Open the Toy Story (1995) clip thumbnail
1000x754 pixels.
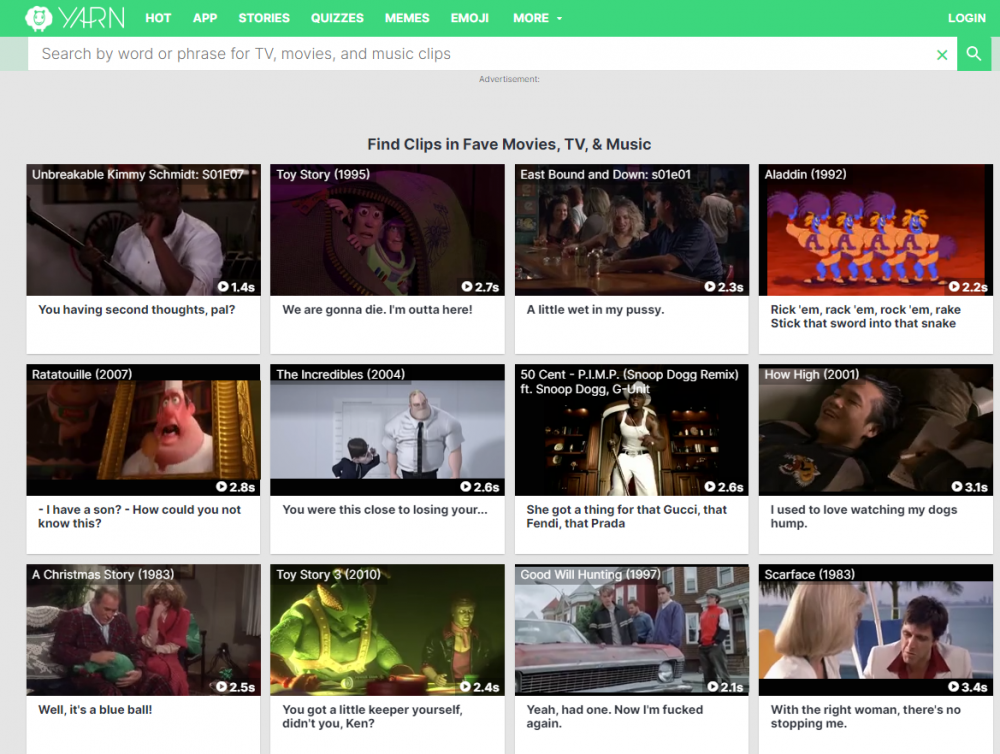click(387, 230)
